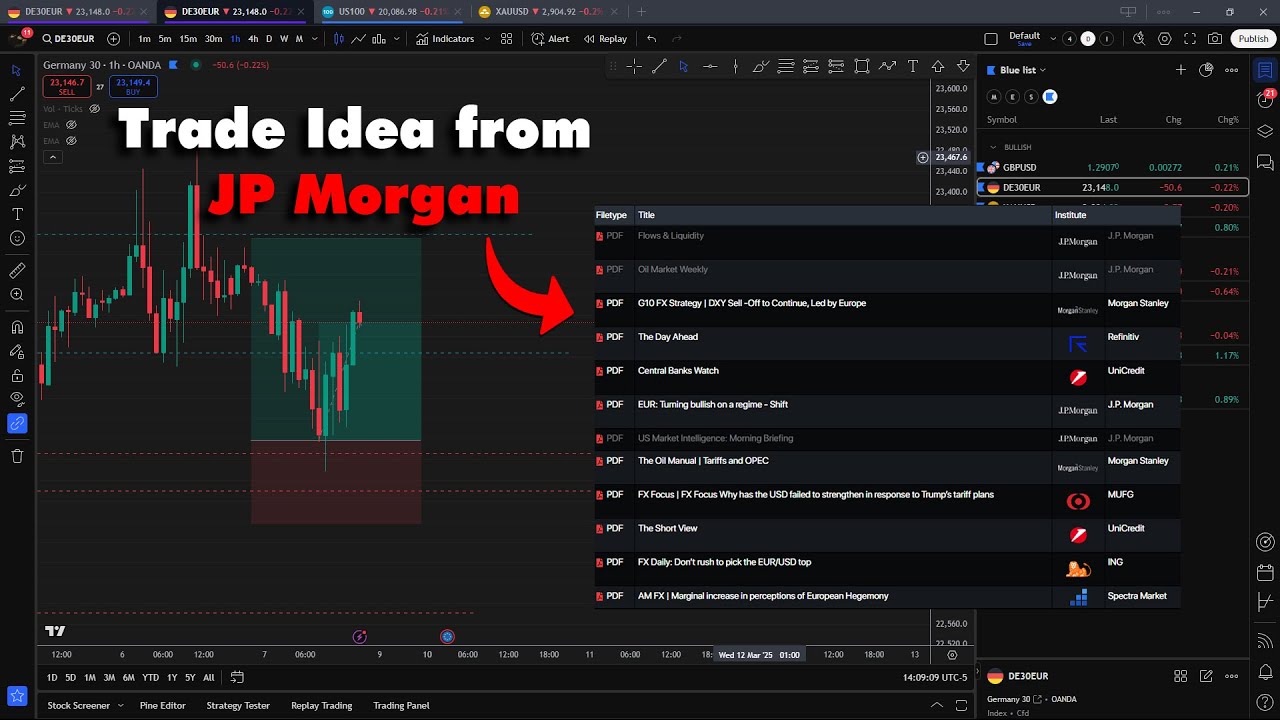Select horizontal line in floating toolbar
Screen dimensions: 1280x720
(710, 66)
